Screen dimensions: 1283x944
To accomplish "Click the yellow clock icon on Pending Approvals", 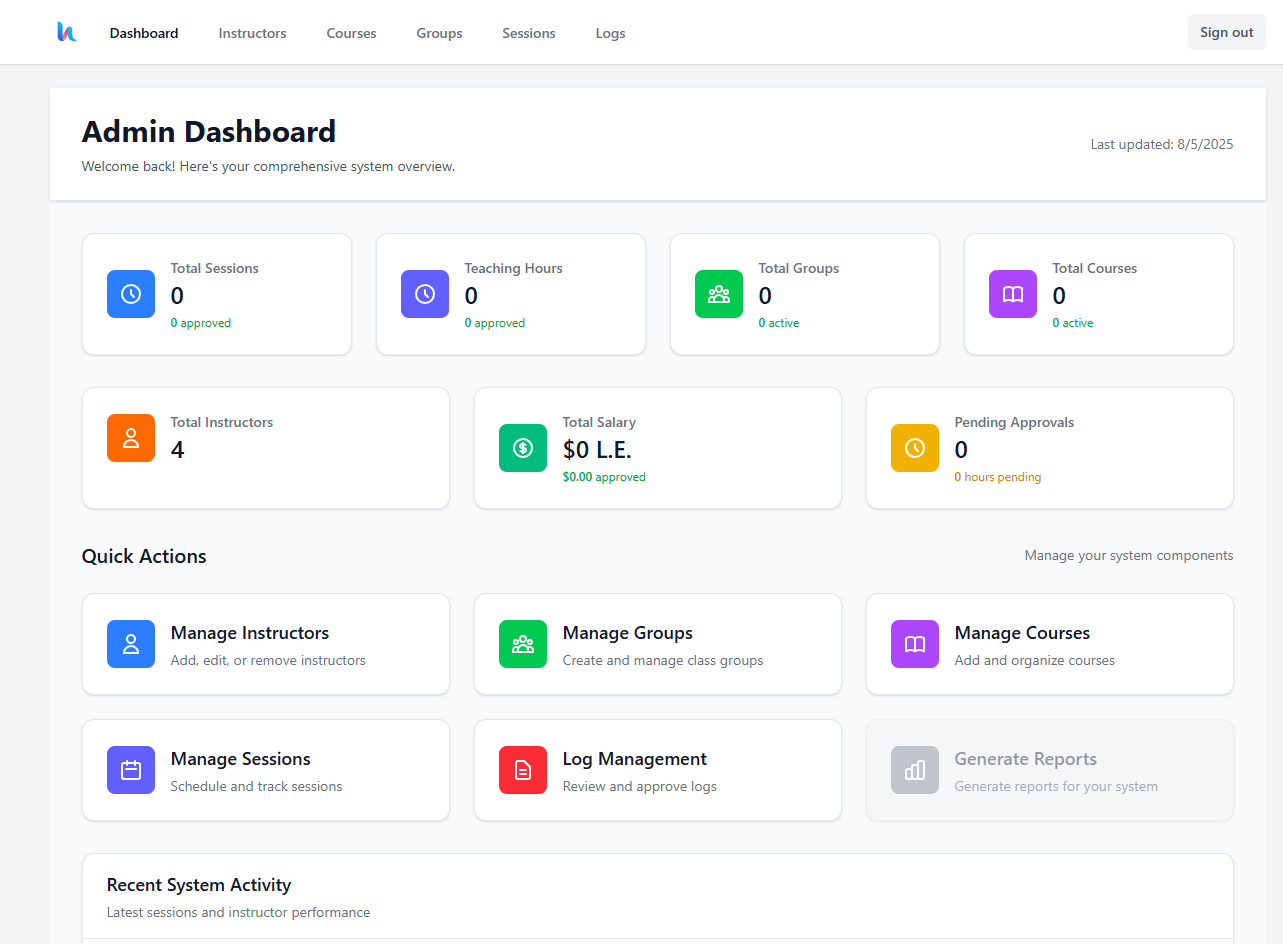I will pyautogui.click(x=915, y=448).
